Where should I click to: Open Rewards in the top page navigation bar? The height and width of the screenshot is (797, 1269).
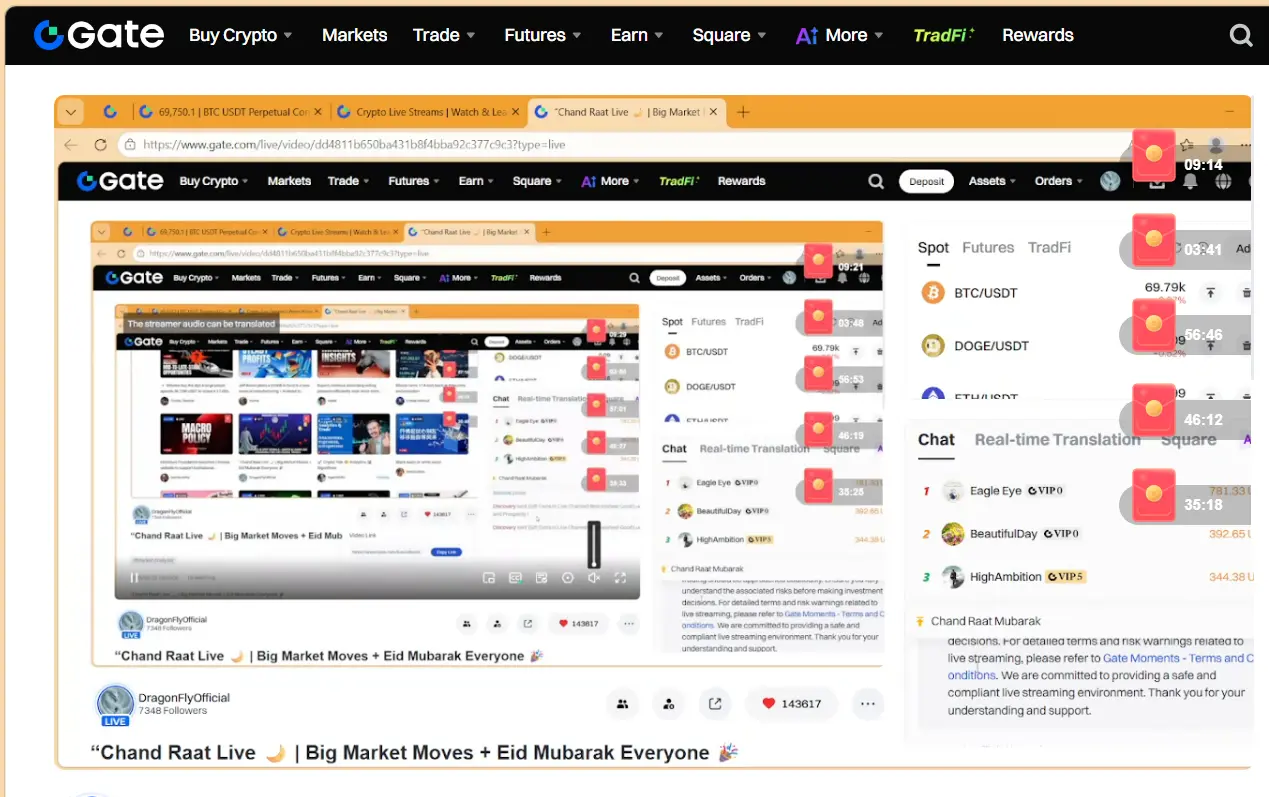pyautogui.click(x=1037, y=35)
